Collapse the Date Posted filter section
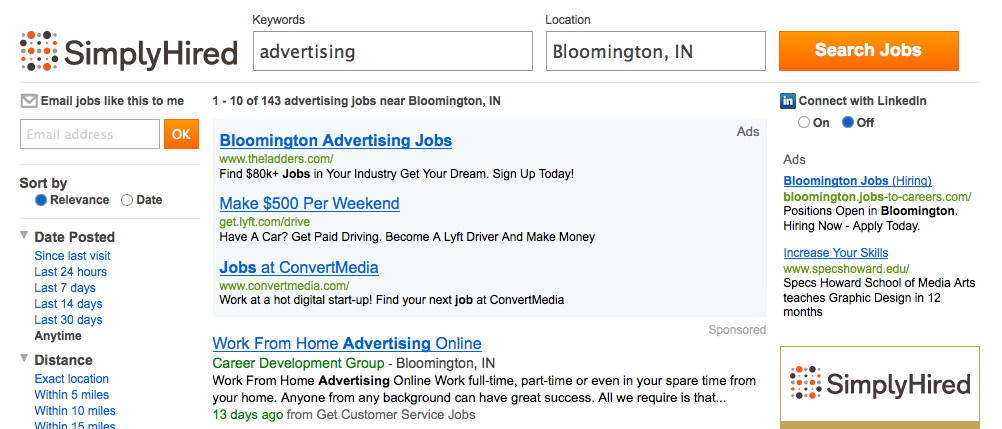 [24, 235]
